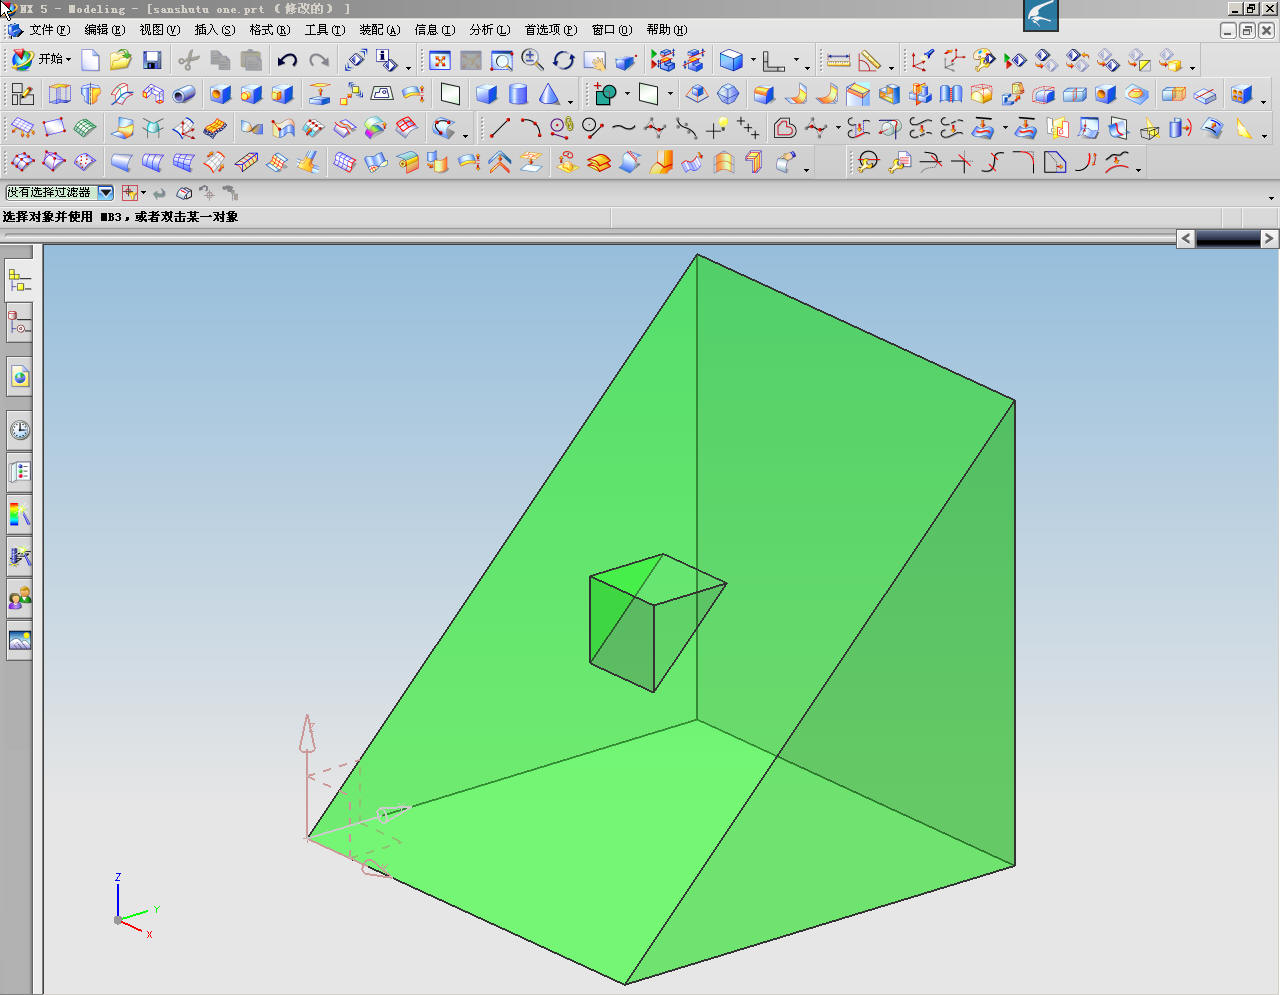Screen dimensions: 1280x995
Task: Click the Object Information icon
Action: pos(386,60)
